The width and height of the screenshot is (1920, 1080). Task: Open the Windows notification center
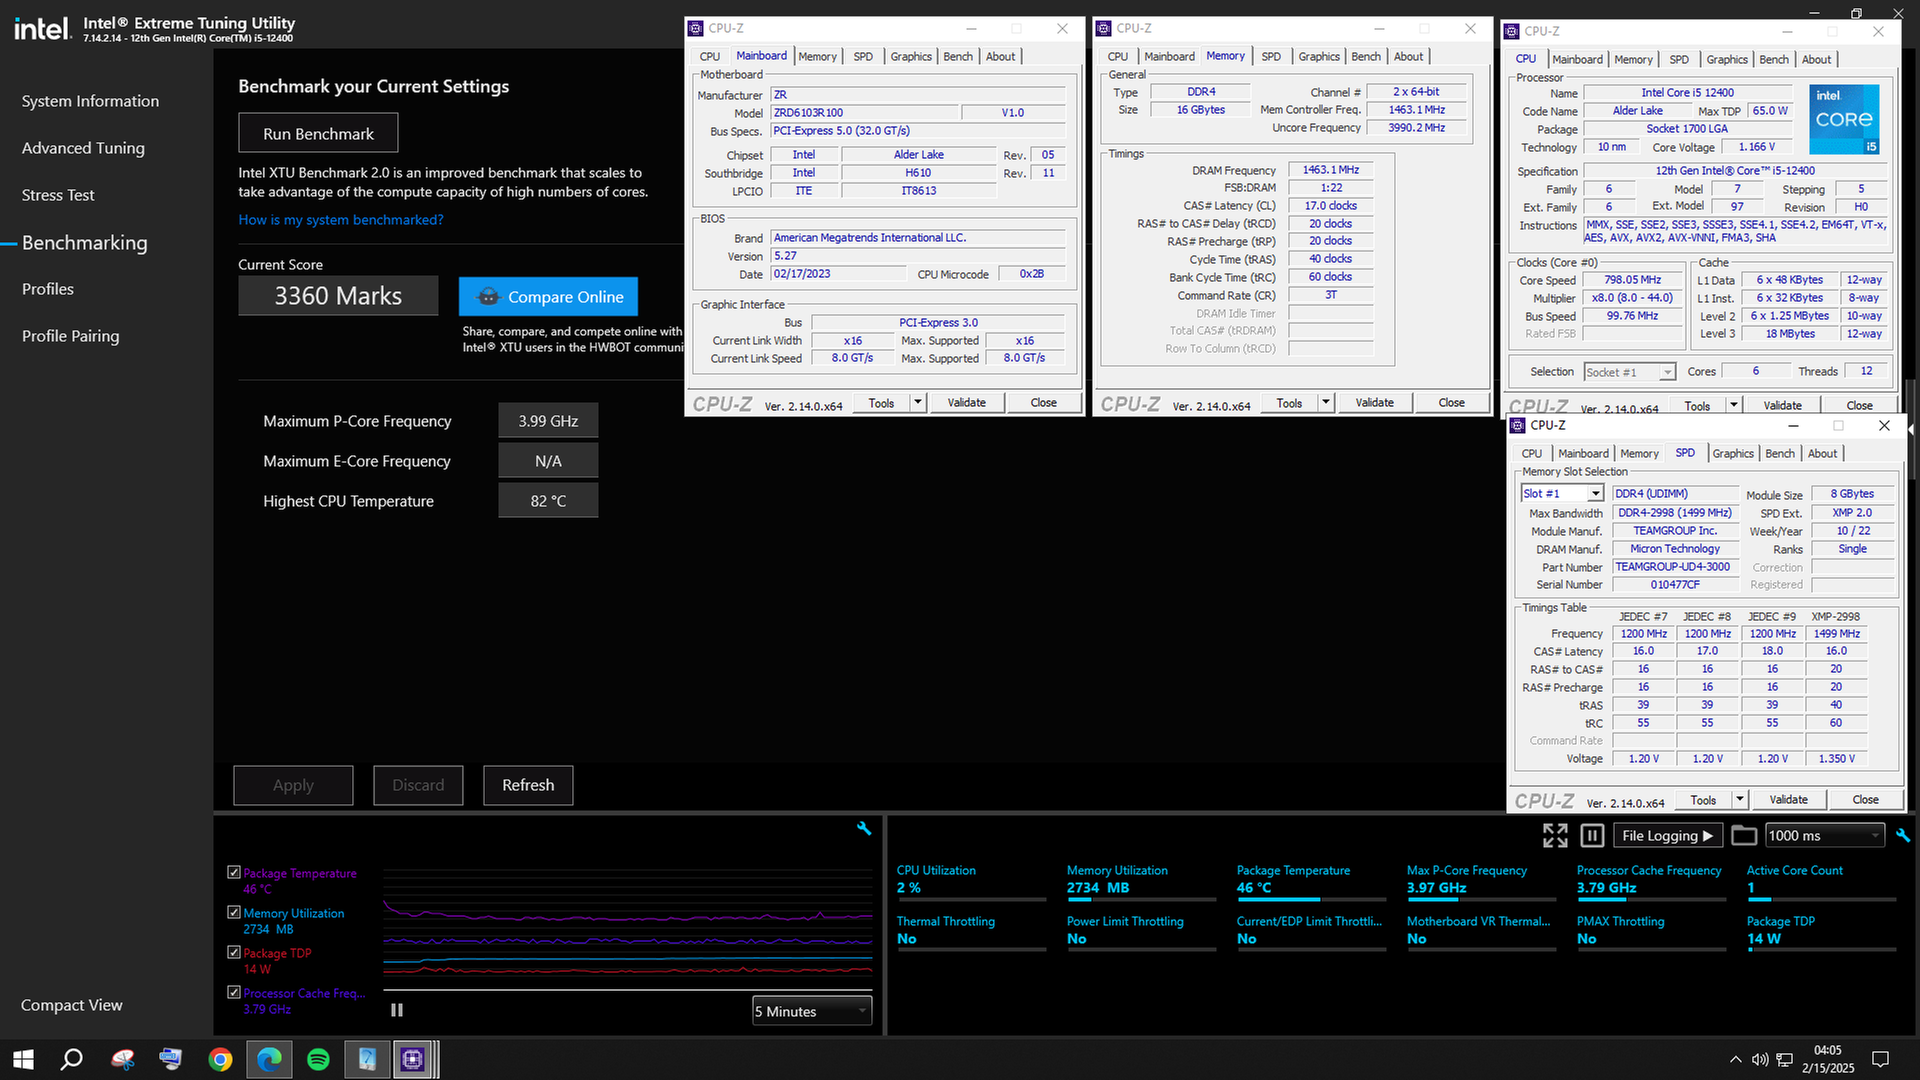tap(1880, 1059)
